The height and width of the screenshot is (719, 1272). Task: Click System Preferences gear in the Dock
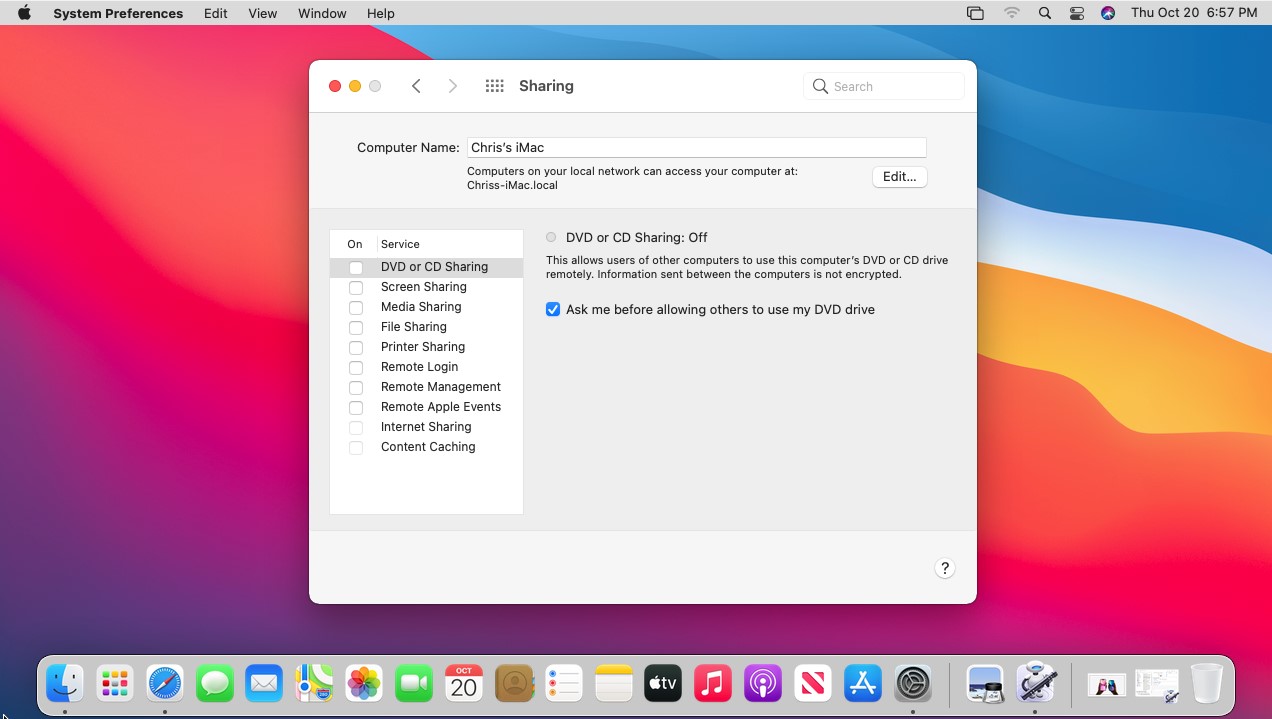click(x=913, y=684)
